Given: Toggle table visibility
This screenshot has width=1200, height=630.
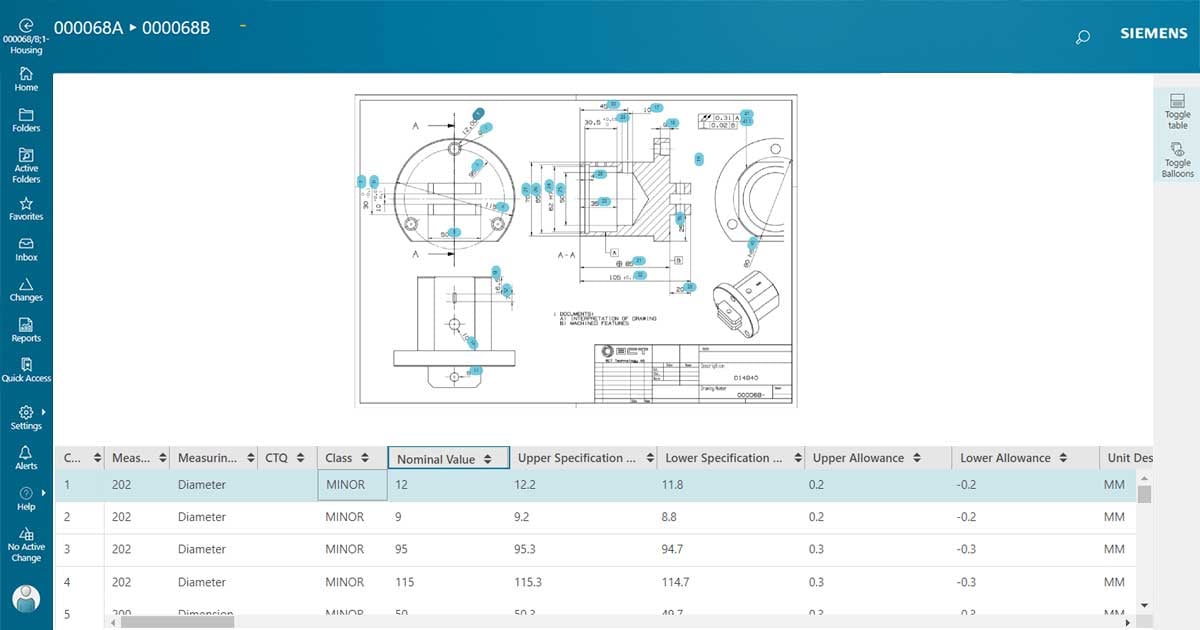Looking at the screenshot, I should click(1177, 110).
